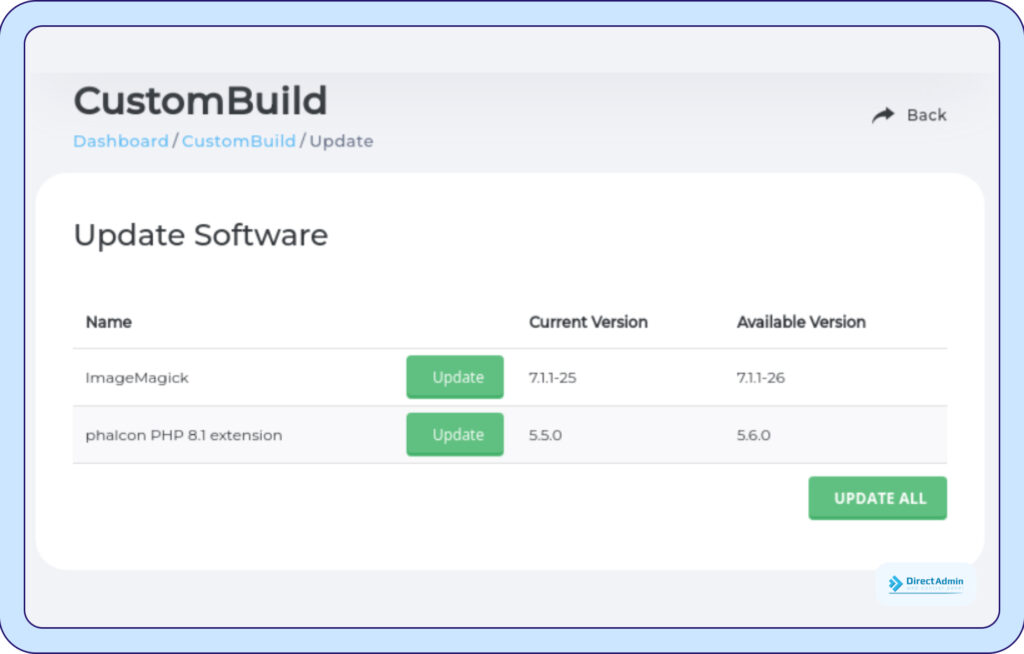
Task: Select the phalcon PHP 8.1 extension cell
Action: (x=184, y=435)
